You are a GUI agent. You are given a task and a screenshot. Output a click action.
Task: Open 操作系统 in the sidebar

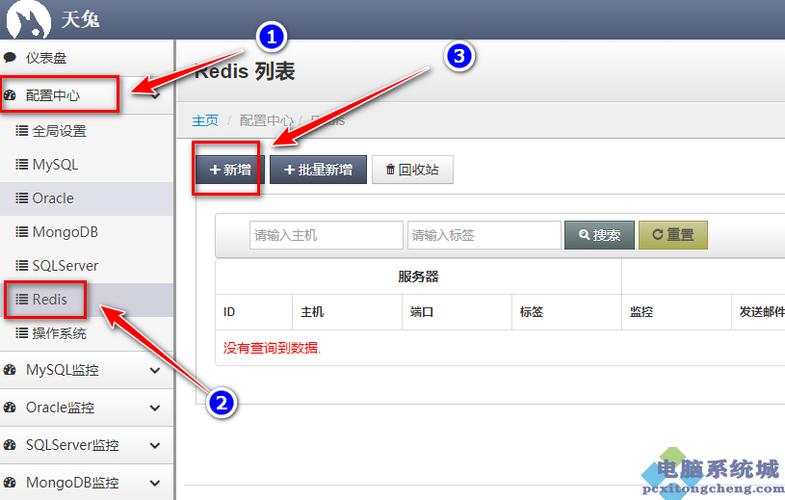tap(87, 333)
